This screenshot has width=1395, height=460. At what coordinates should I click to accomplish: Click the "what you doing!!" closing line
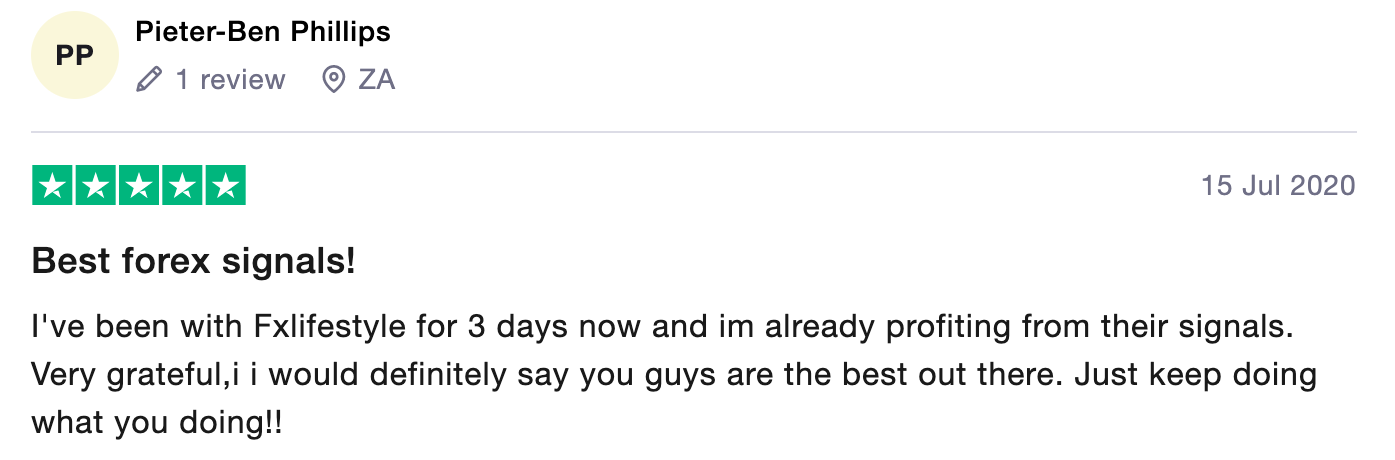158,423
